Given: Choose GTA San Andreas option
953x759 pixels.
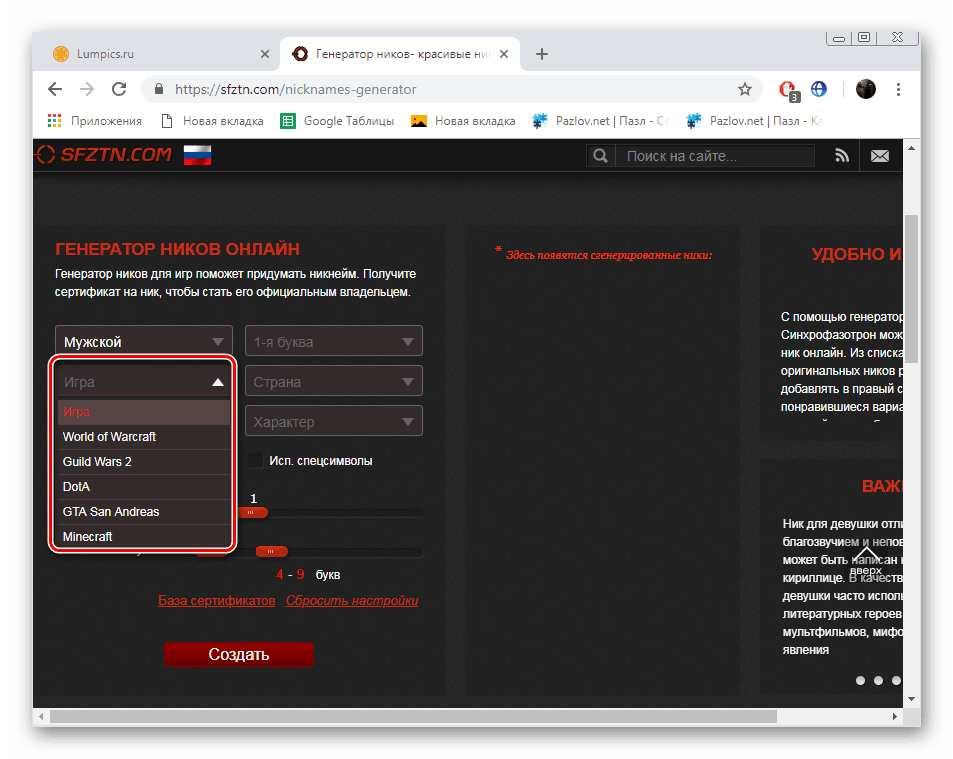Looking at the screenshot, I should point(144,511).
